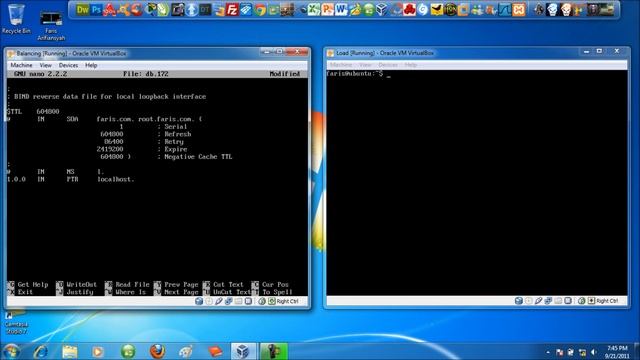This screenshot has width=640, height=360.
Task: Switch to VirtualBox taskbar button
Action: pyautogui.click(x=243, y=351)
